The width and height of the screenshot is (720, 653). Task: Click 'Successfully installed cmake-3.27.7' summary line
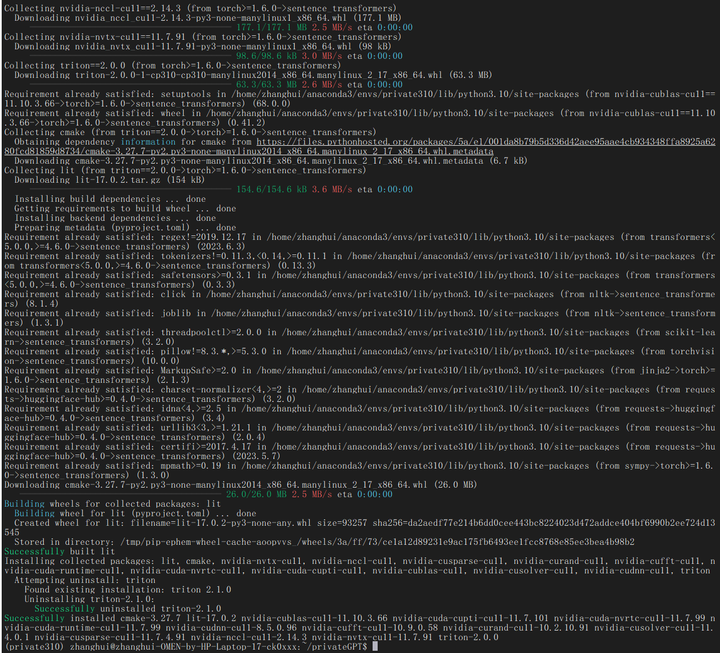tap(360, 628)
